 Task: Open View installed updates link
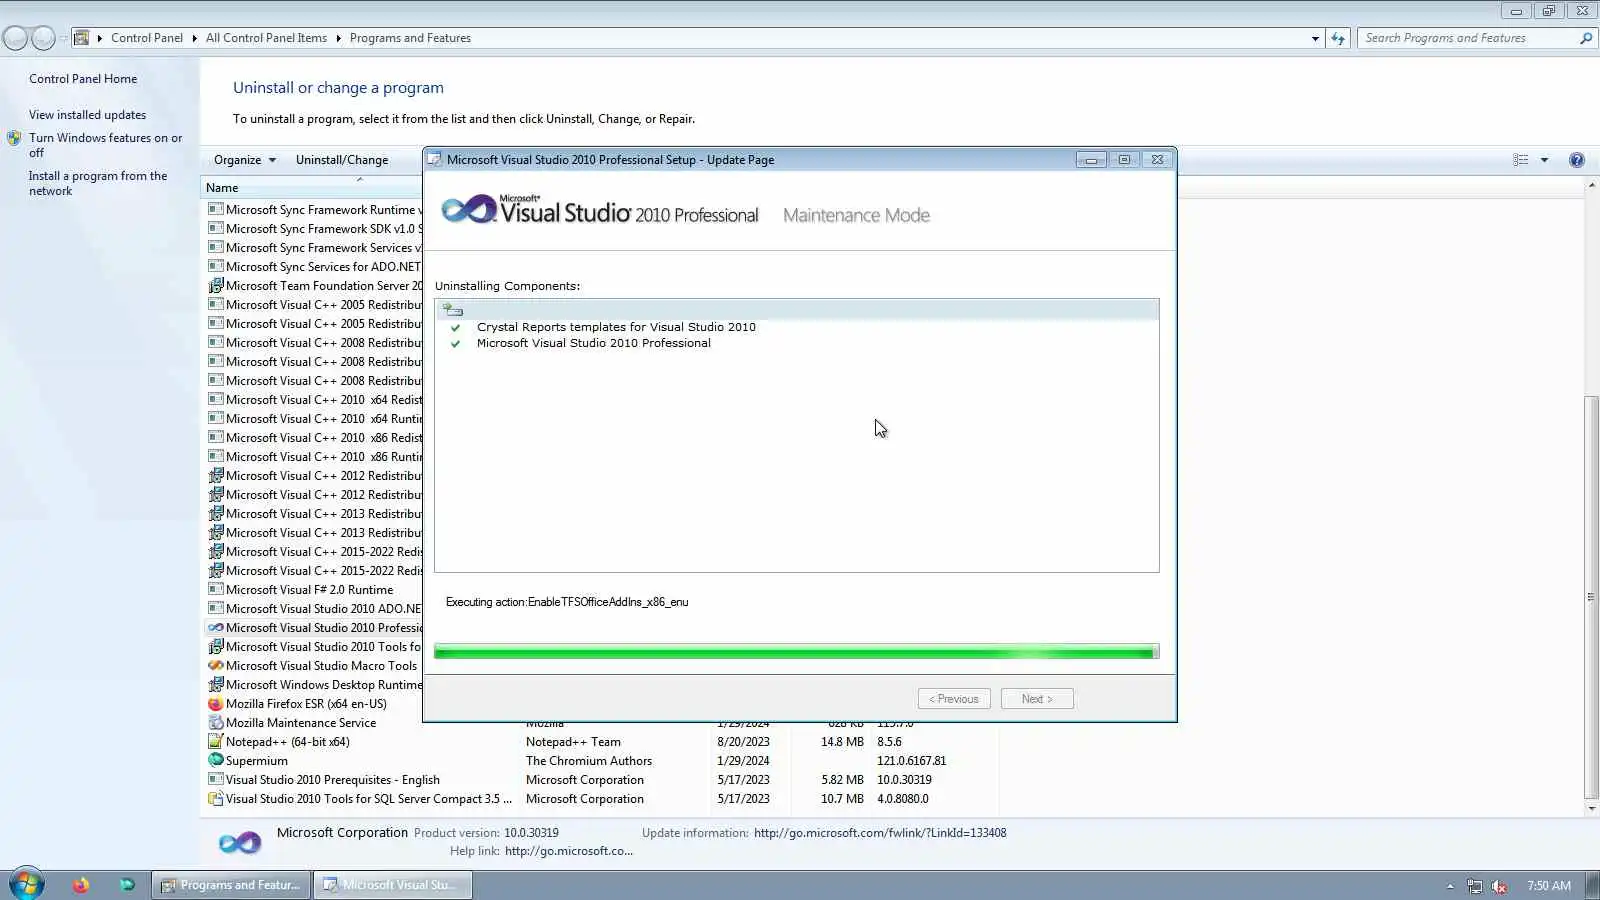coord(87,115)
